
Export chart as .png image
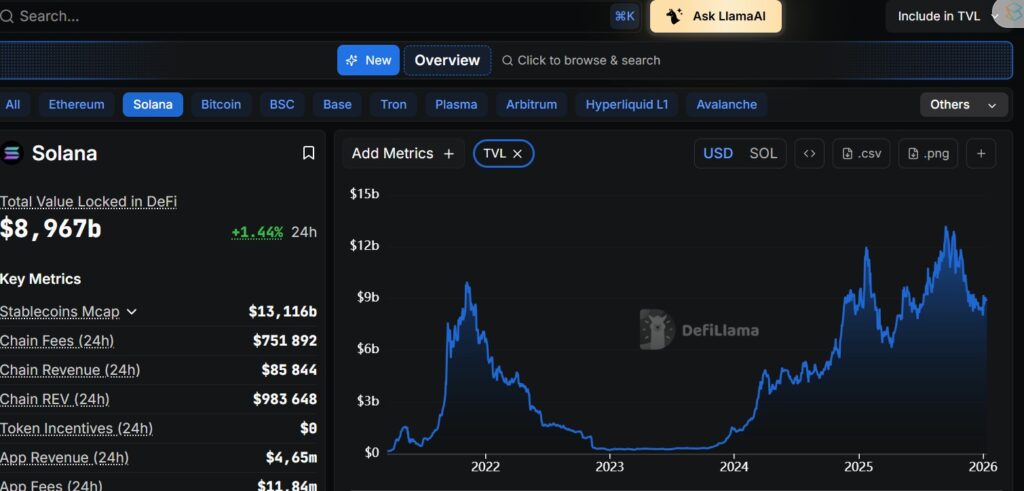coord(927,153)
